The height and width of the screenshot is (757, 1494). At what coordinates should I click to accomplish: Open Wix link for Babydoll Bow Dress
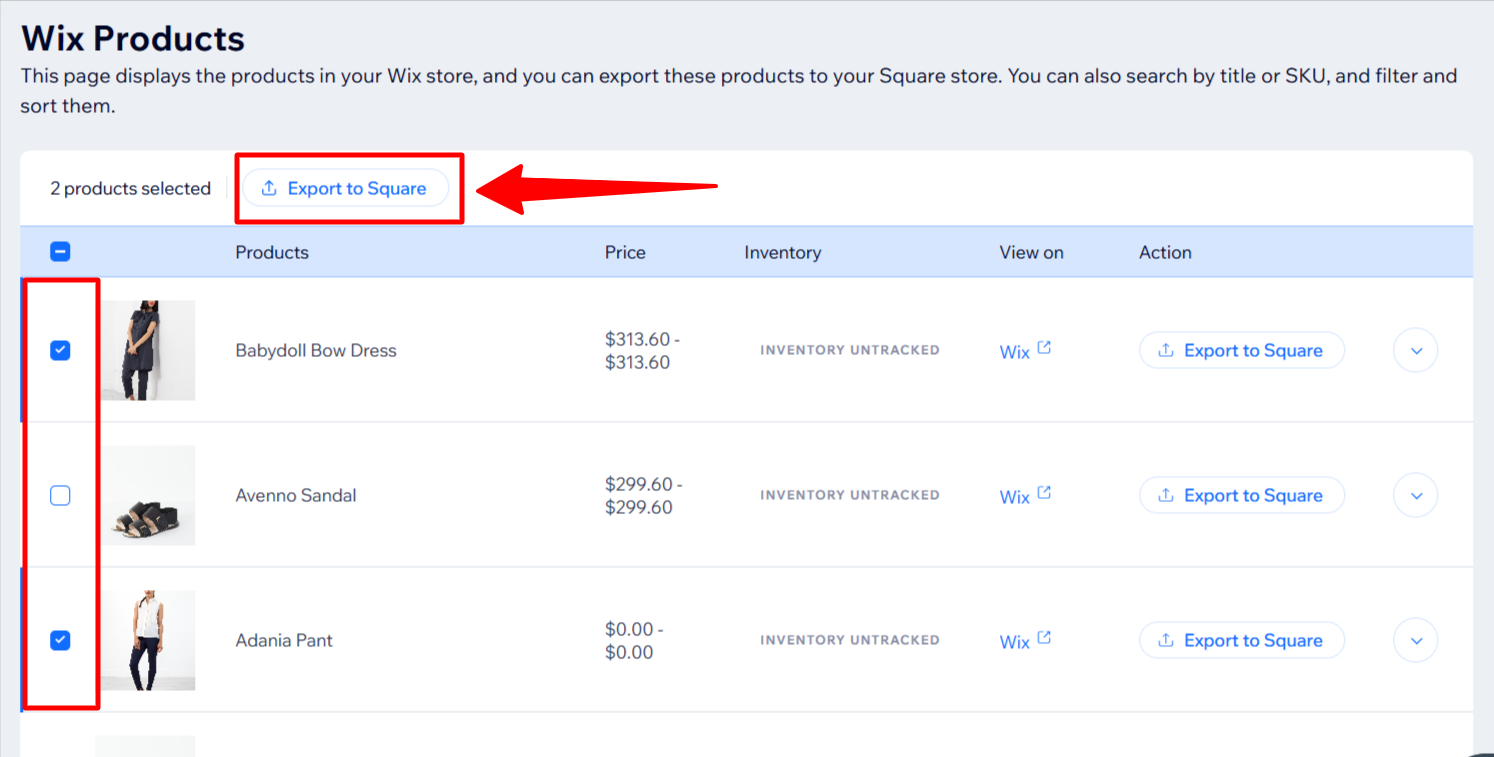1014,352
